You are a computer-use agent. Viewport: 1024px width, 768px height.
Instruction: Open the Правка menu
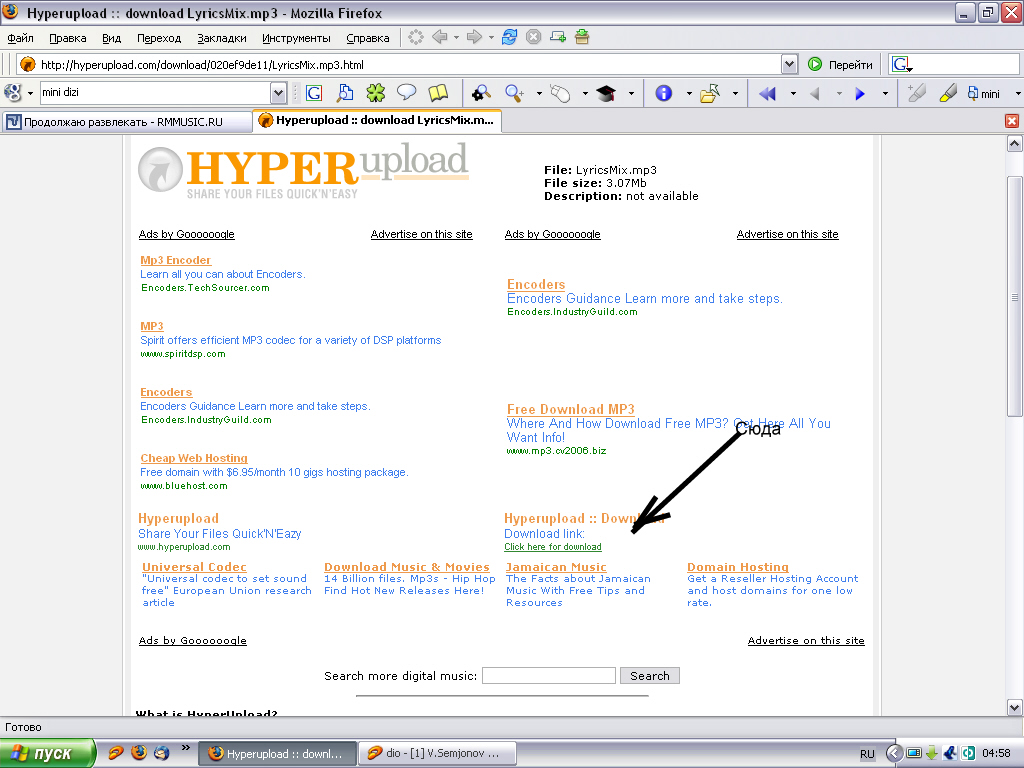tap(68, 38)
